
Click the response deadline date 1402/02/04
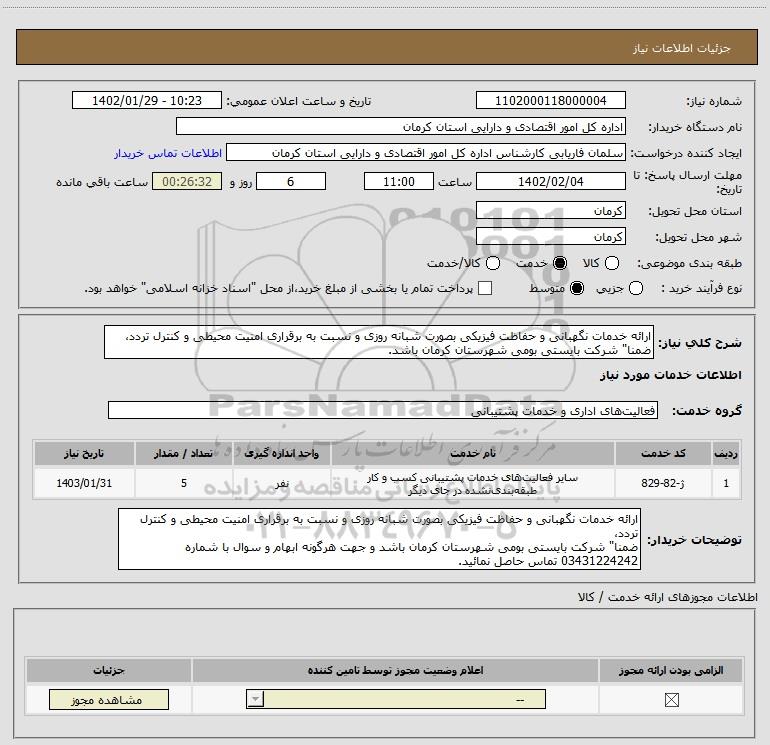pyautogui.click(x=550, y=181)
